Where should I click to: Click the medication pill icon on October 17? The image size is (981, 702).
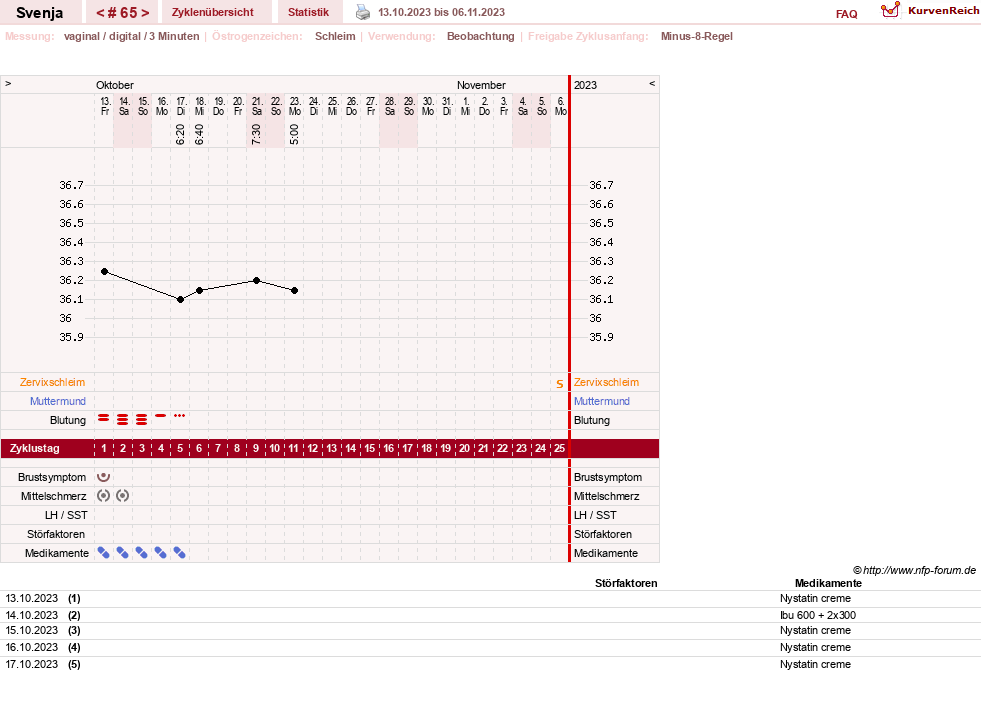click(x=180, y=552)
